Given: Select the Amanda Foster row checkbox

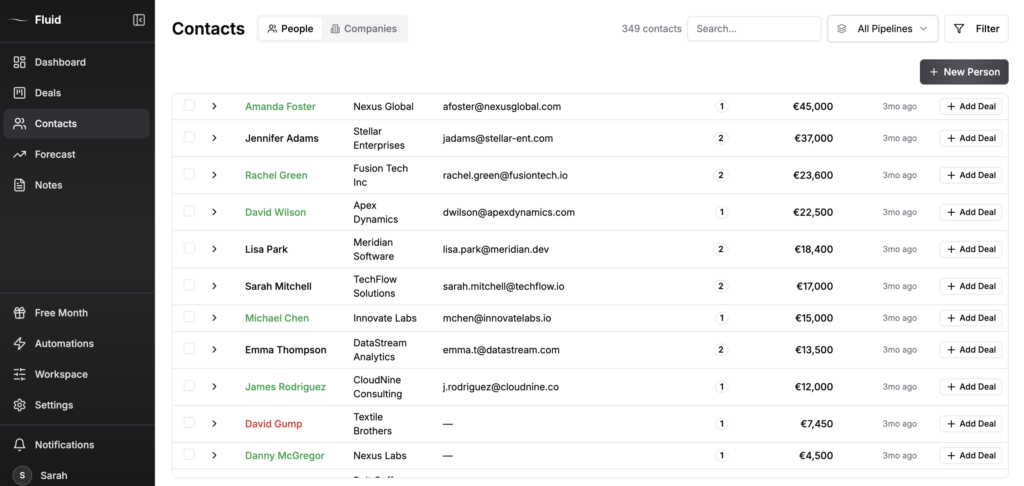Looking at the screenshot, I should 189,106.
